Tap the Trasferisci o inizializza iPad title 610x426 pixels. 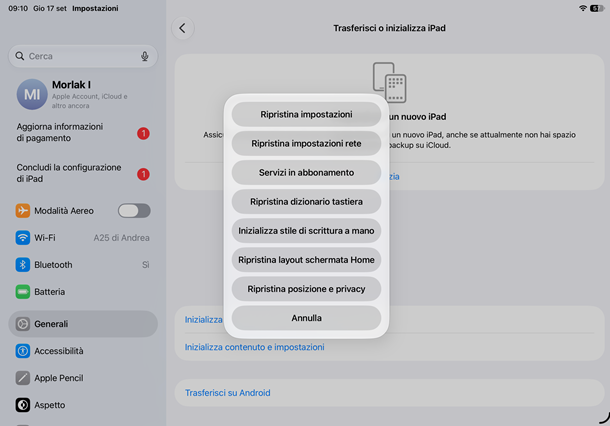pyautogui.click(x=389, y=28)
